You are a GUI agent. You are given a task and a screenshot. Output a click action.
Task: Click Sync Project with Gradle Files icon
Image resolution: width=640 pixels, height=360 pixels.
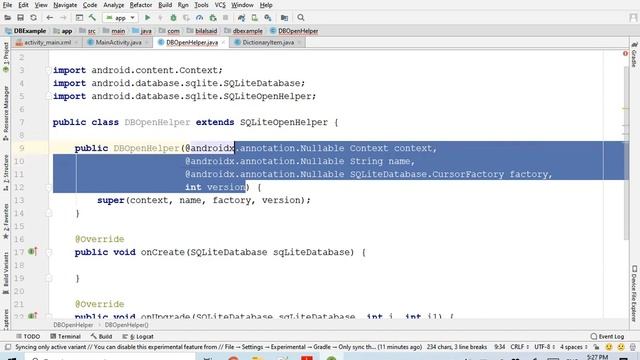point(242,18)
